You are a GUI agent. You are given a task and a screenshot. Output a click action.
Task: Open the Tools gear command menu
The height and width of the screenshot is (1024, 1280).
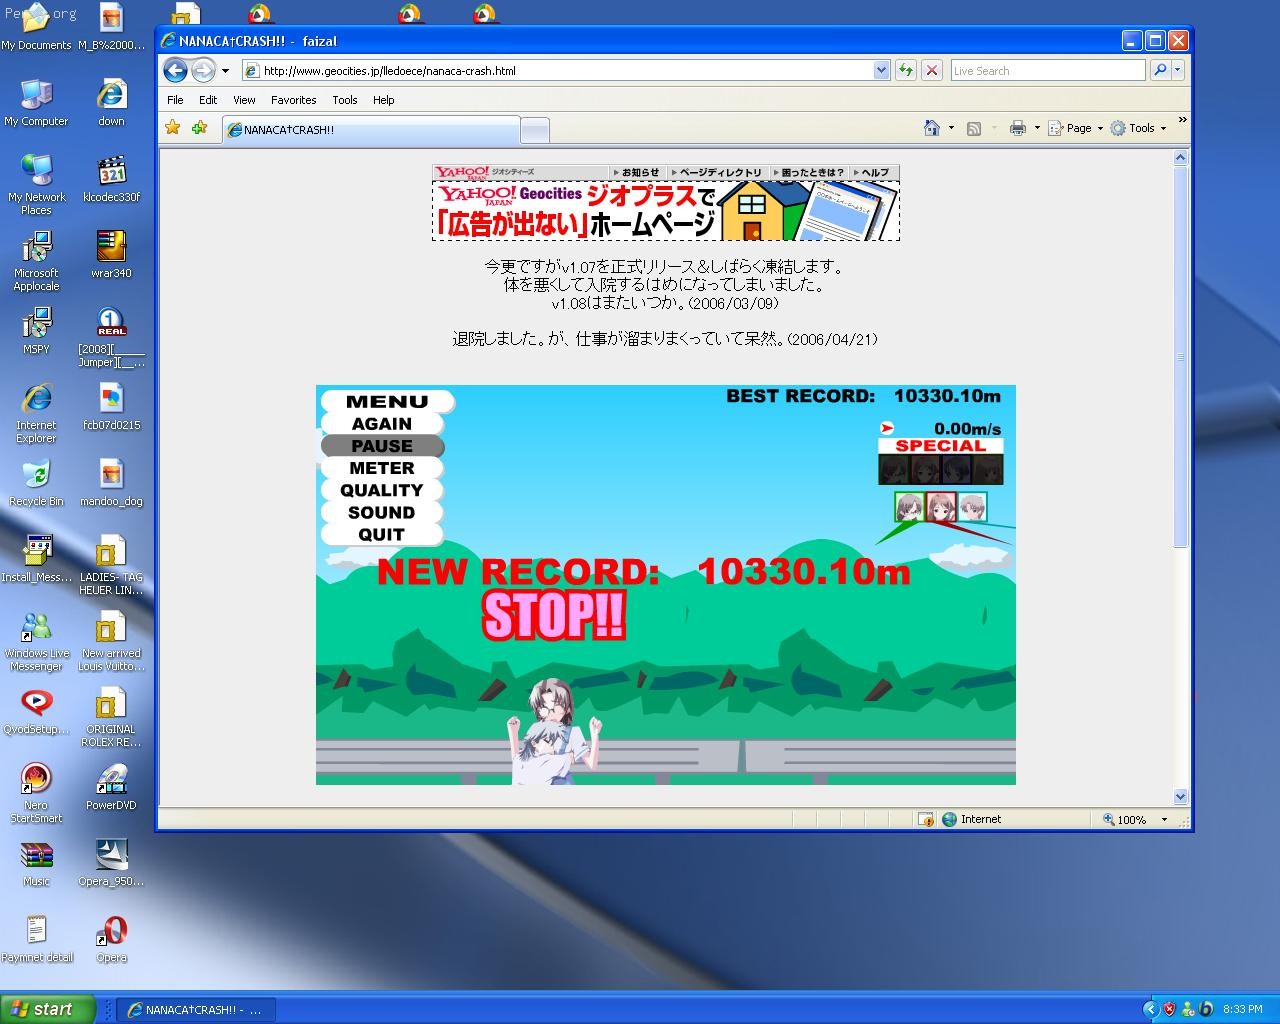(1138, 128)
